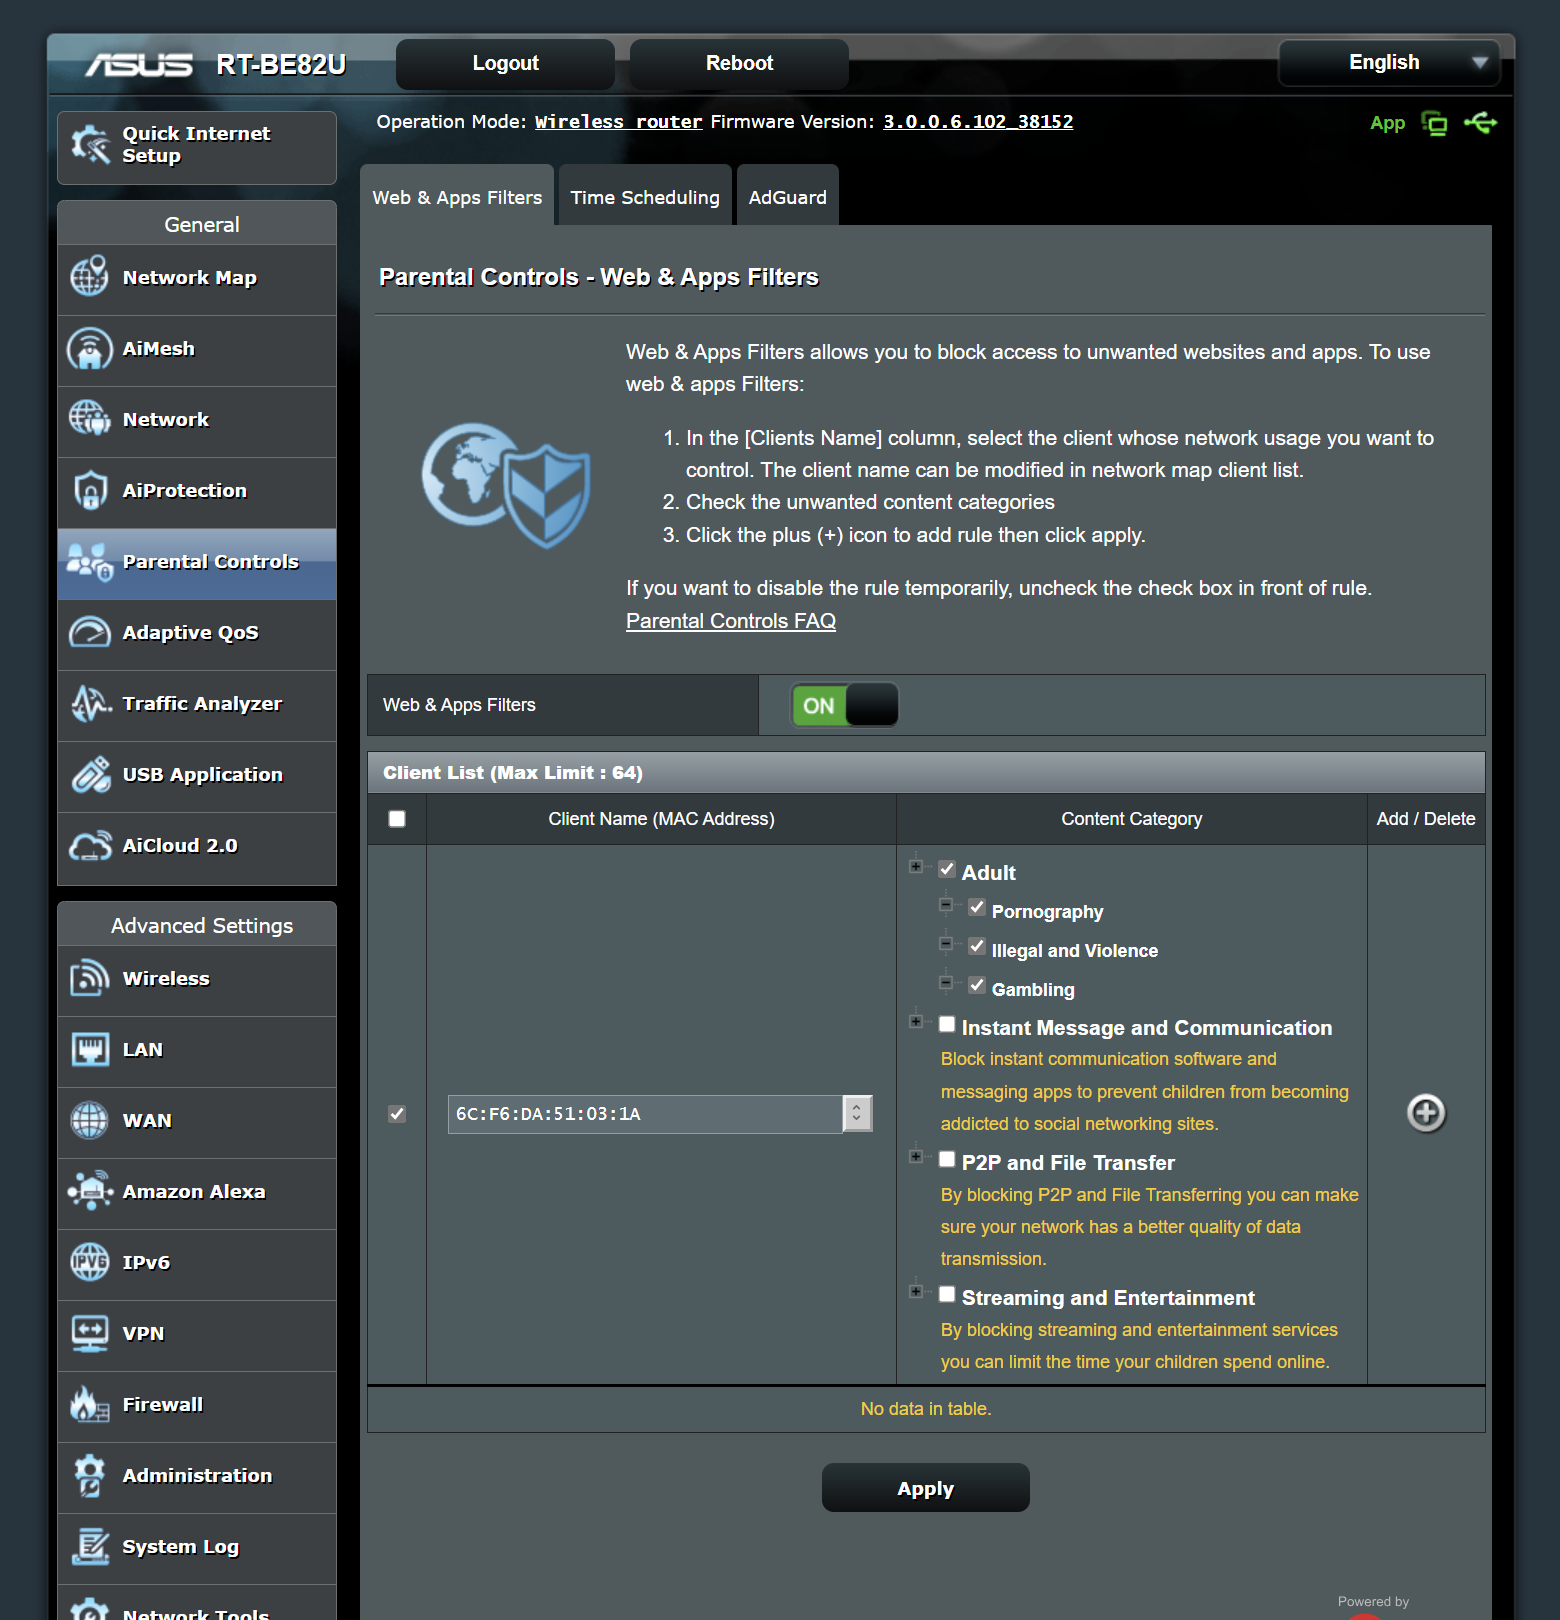The width and height of the screenshot is (1560, 1620).
Task: Click the USB Application icon
Action: [x=90, y=774]
